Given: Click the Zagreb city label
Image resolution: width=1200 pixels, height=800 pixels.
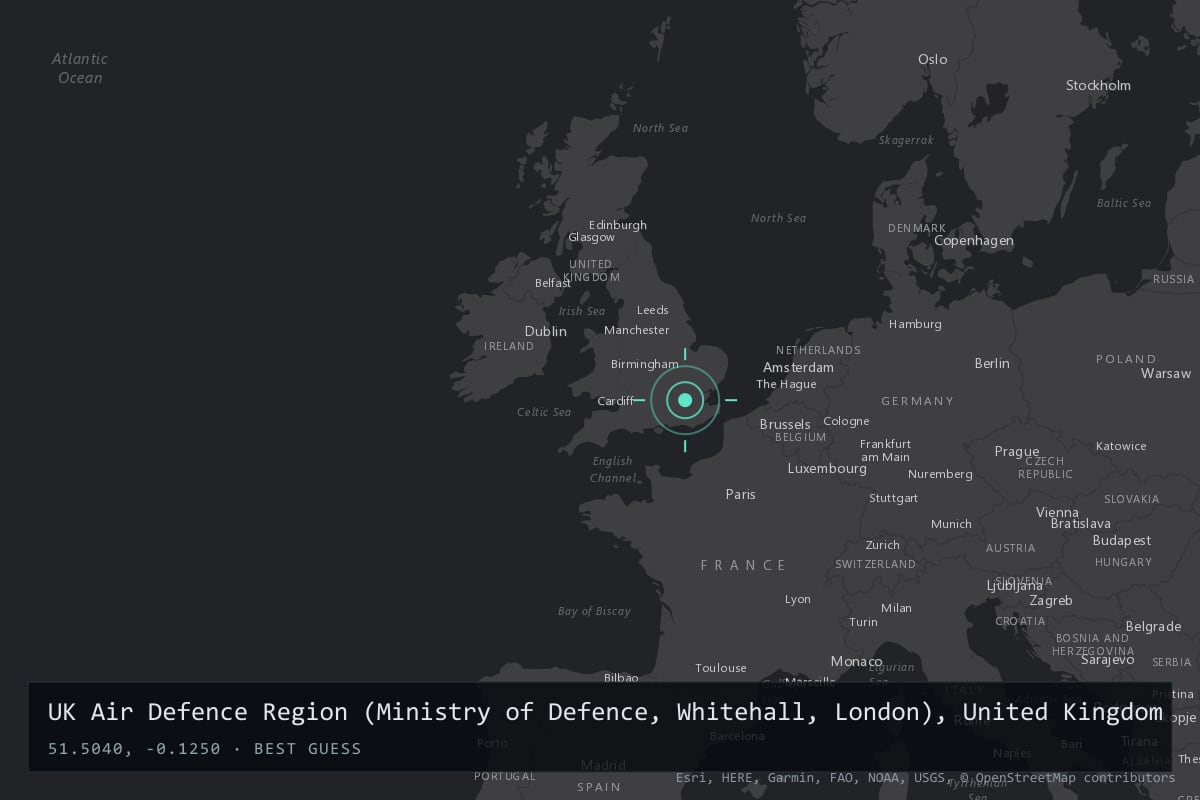Looking at the screenshot, I should pos(1051,600).
